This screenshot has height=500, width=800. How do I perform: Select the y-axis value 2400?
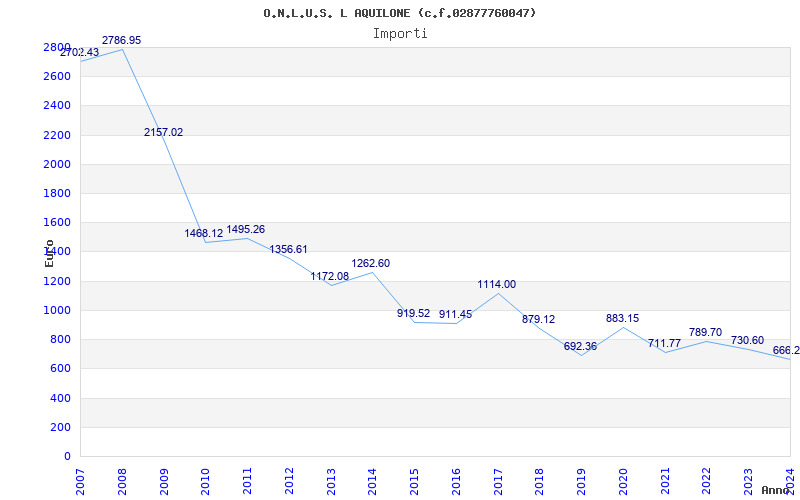point(57,106)
